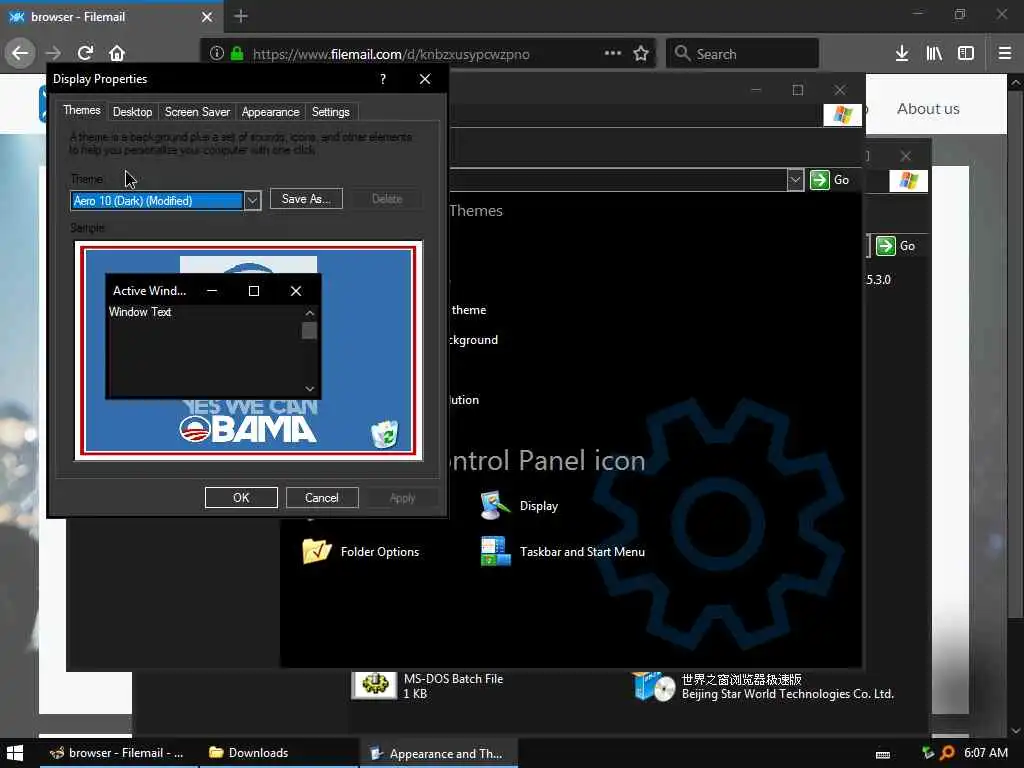The width and height of the screenshot is (1024, 768).
Task: Switch to the Themes tab
Action: tap(82, 110)
